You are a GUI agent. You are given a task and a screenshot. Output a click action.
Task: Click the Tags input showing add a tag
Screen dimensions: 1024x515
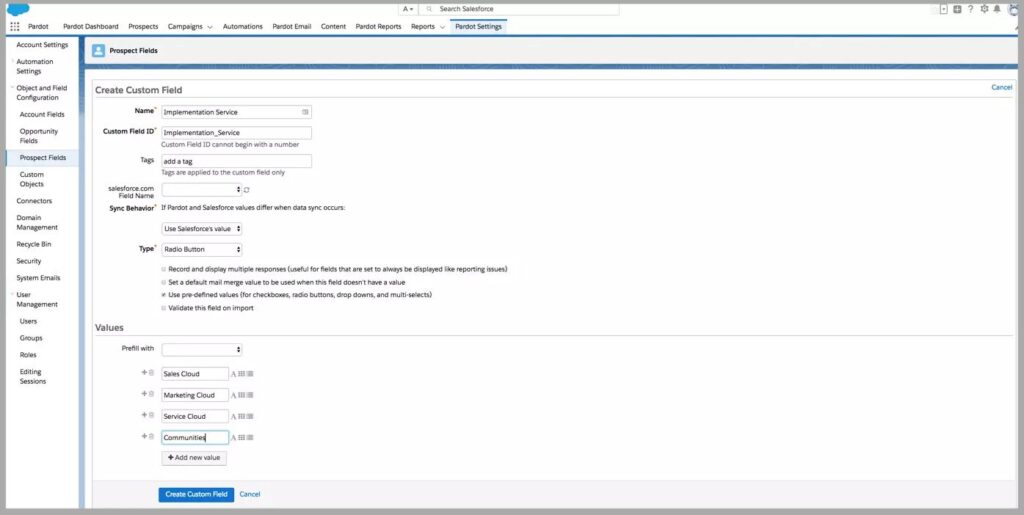pyautogui.click(x=236, y=161)
